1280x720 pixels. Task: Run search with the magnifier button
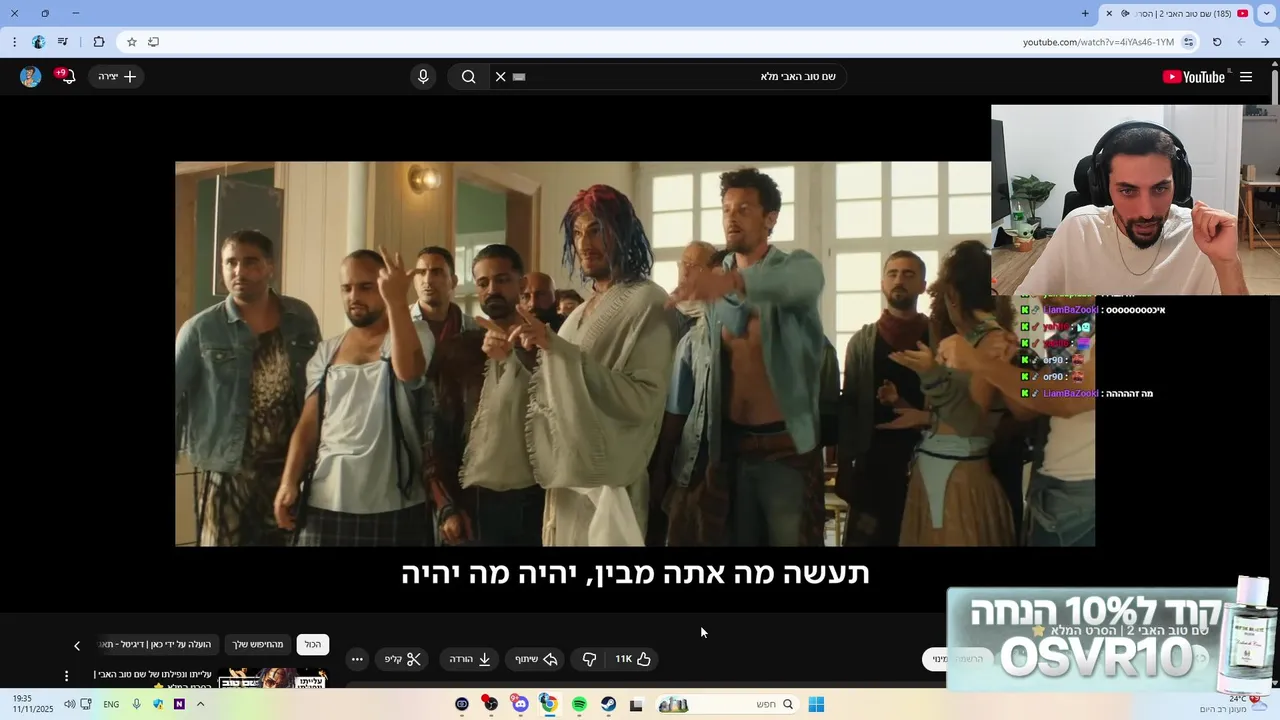click(468, 77)
